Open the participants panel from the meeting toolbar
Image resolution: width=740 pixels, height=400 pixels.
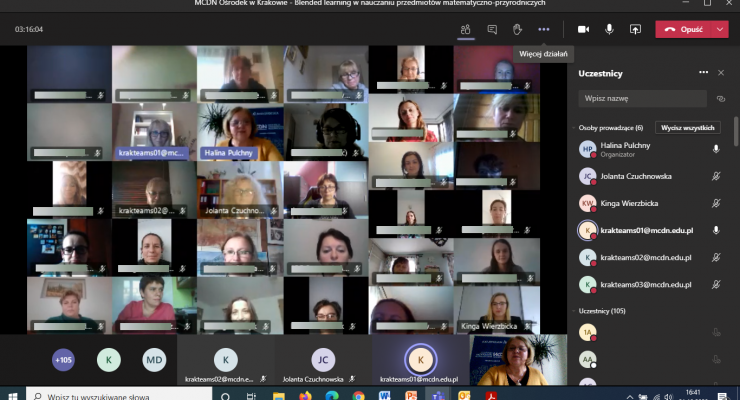click(x=466, y=29)
